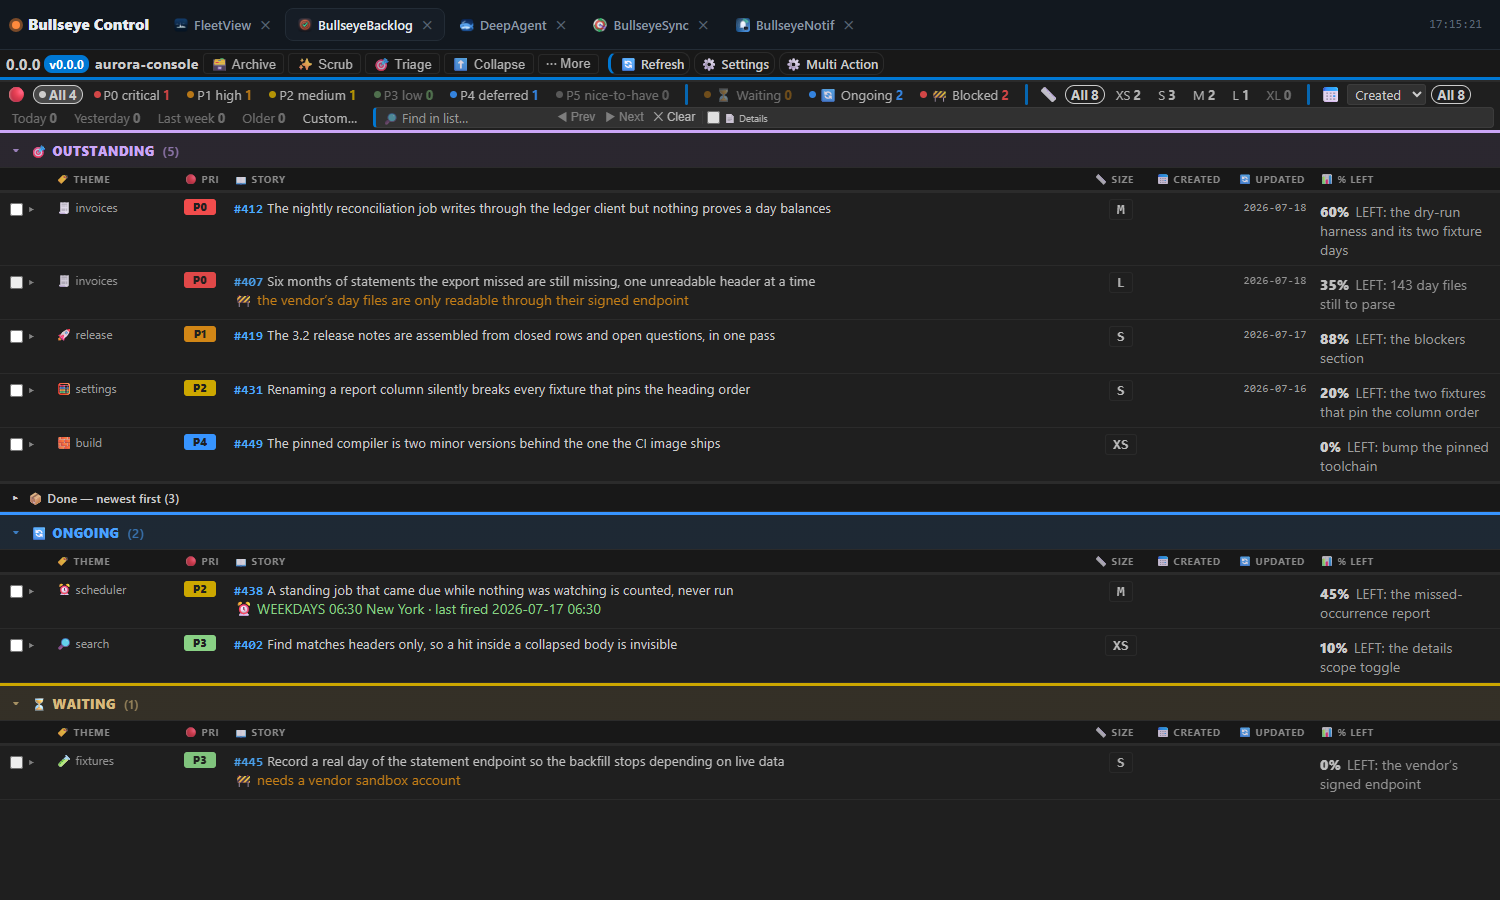
Task: Click the Outstanding section target icon
Action: tap(39, 152)
